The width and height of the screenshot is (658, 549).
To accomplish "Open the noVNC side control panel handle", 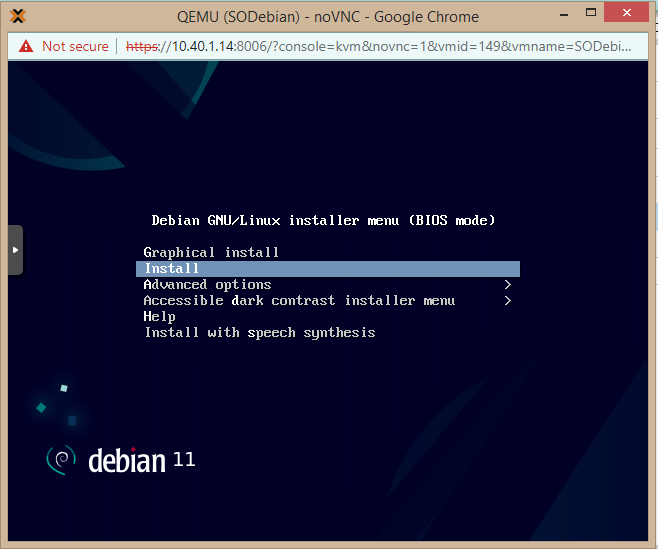I will 16,250.
